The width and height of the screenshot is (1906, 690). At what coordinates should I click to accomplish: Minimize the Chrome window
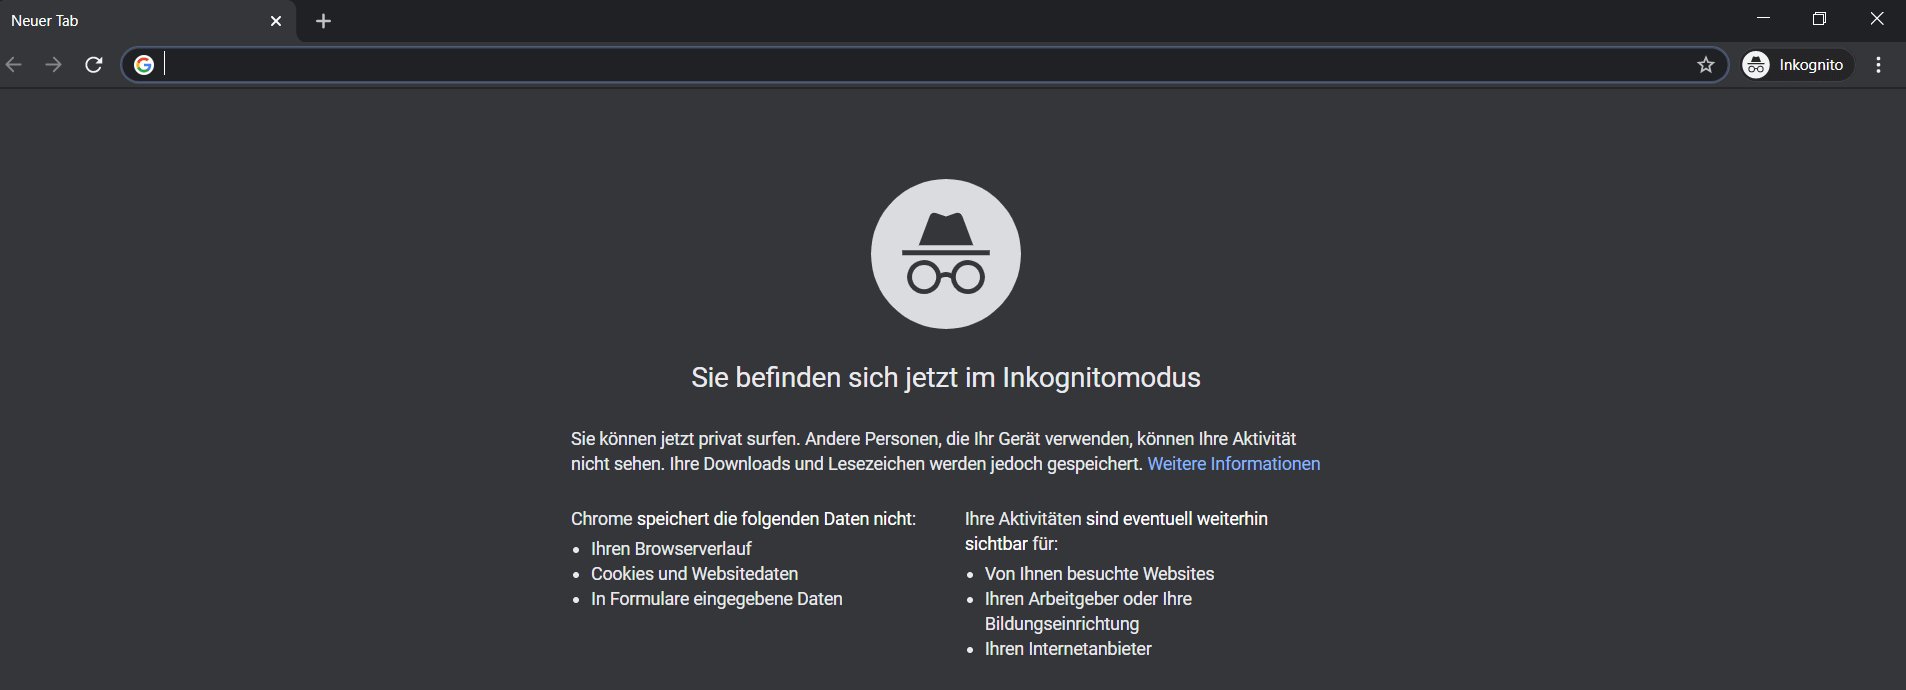[1763, 19]
